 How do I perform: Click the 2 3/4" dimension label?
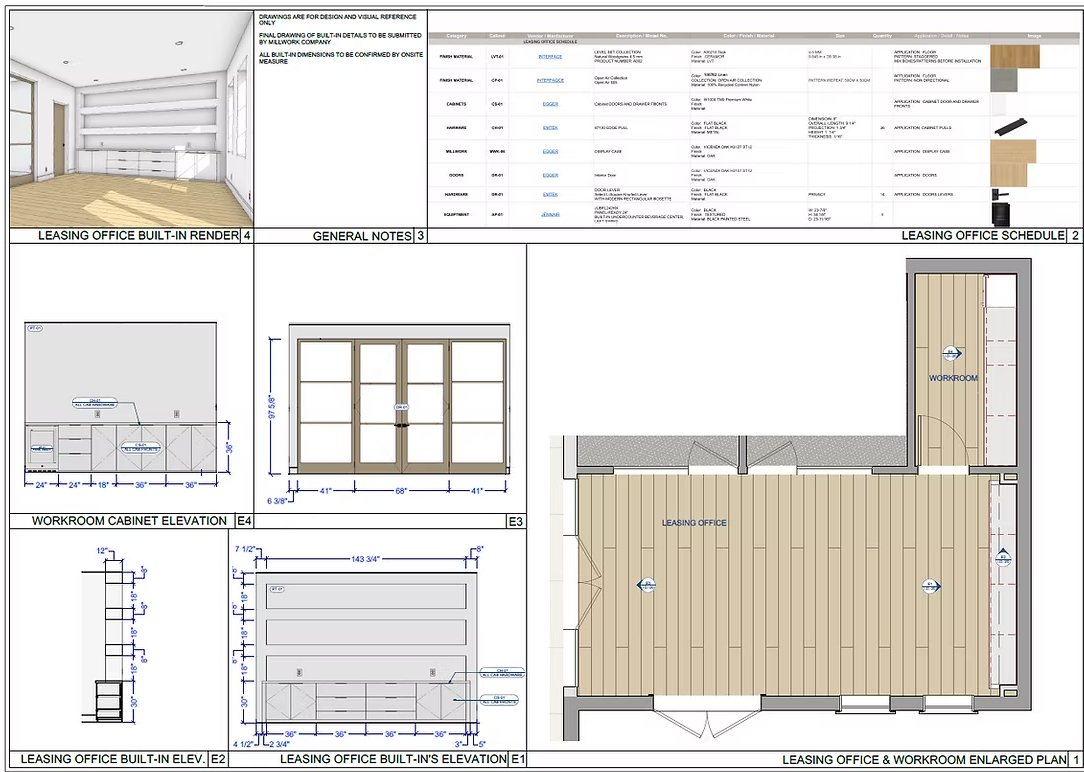(x=278, y=744)
